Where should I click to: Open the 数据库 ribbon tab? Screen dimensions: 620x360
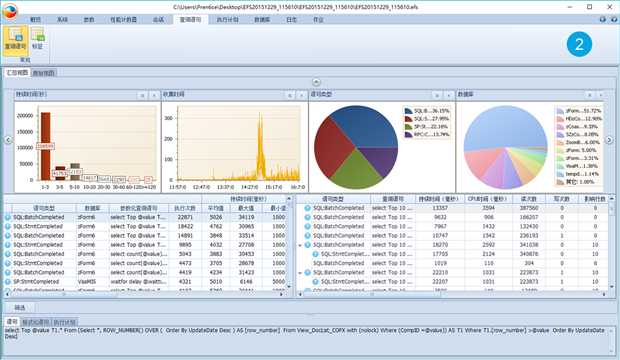[x=262, y=19]
